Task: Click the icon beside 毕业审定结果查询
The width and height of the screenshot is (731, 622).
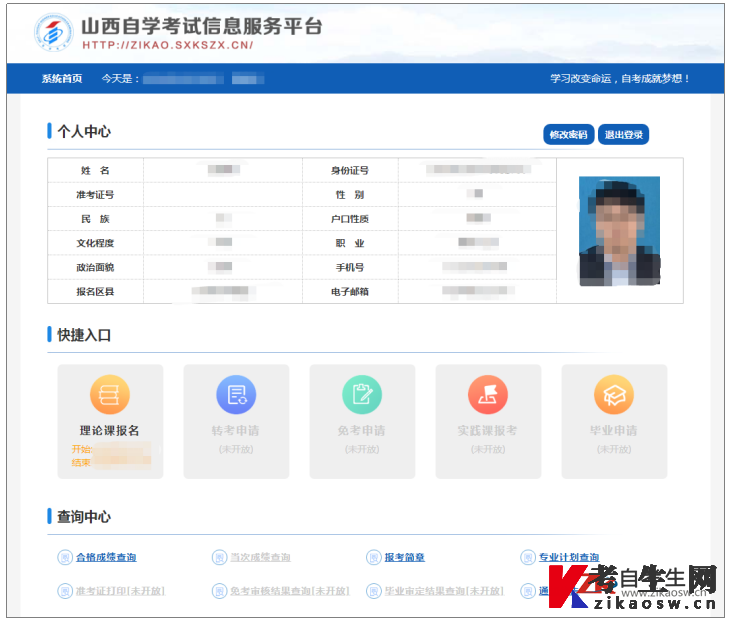Action: tap(373, 591)
